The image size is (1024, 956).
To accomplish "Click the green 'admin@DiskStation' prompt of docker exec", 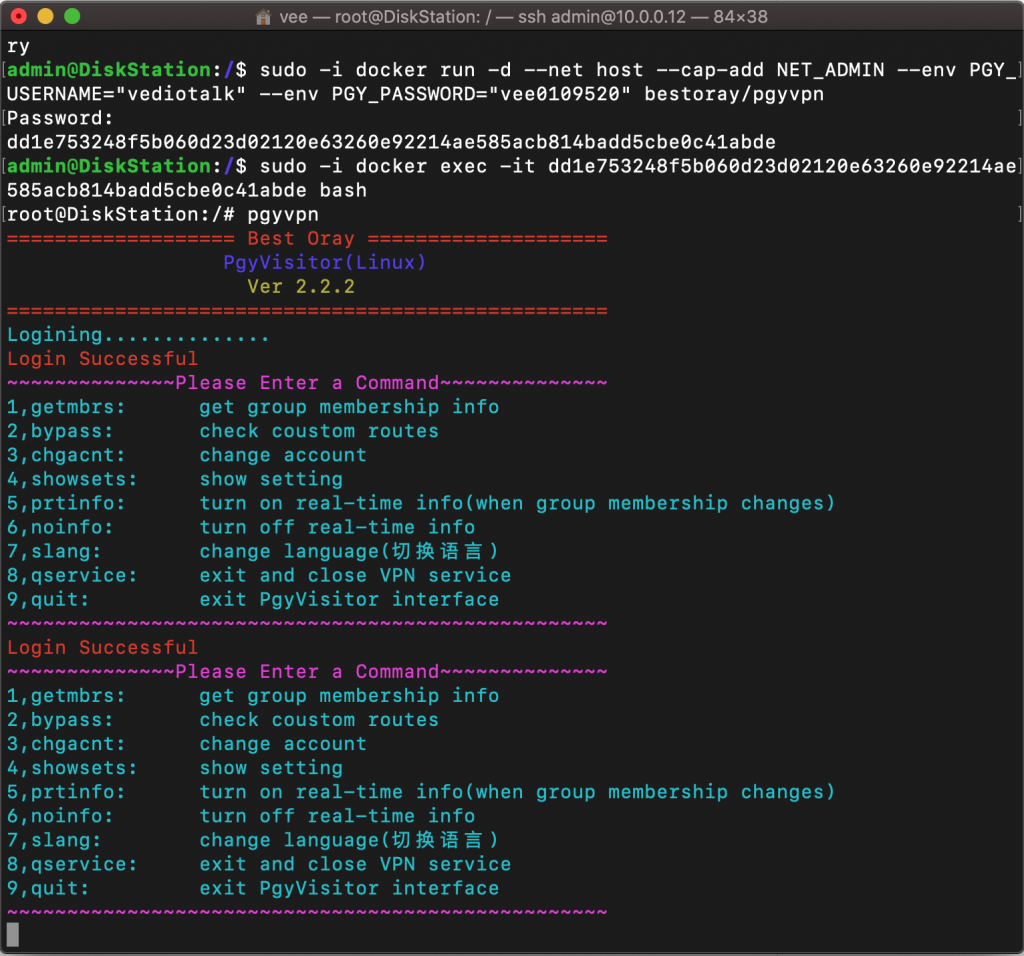I will click(109, 166).
